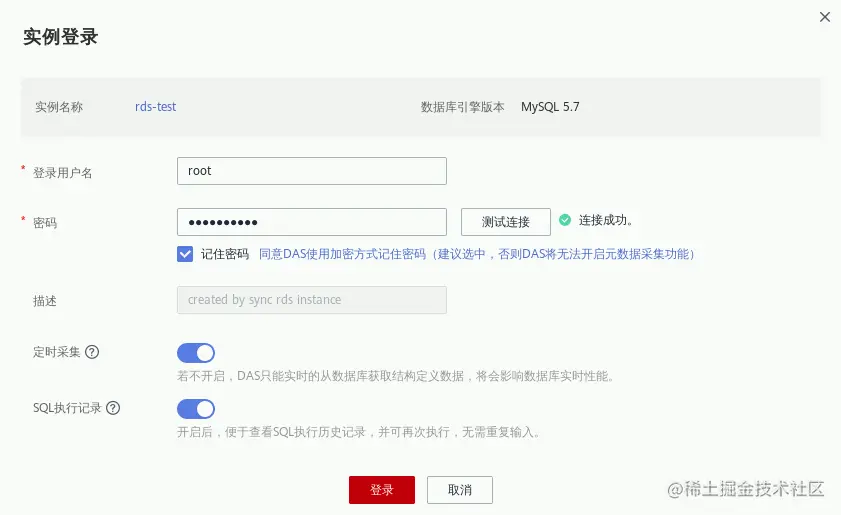Viewport: 841px width, 515px height.
Task: Click the 实例登录 dialog title
Action: tap(61, 36)
